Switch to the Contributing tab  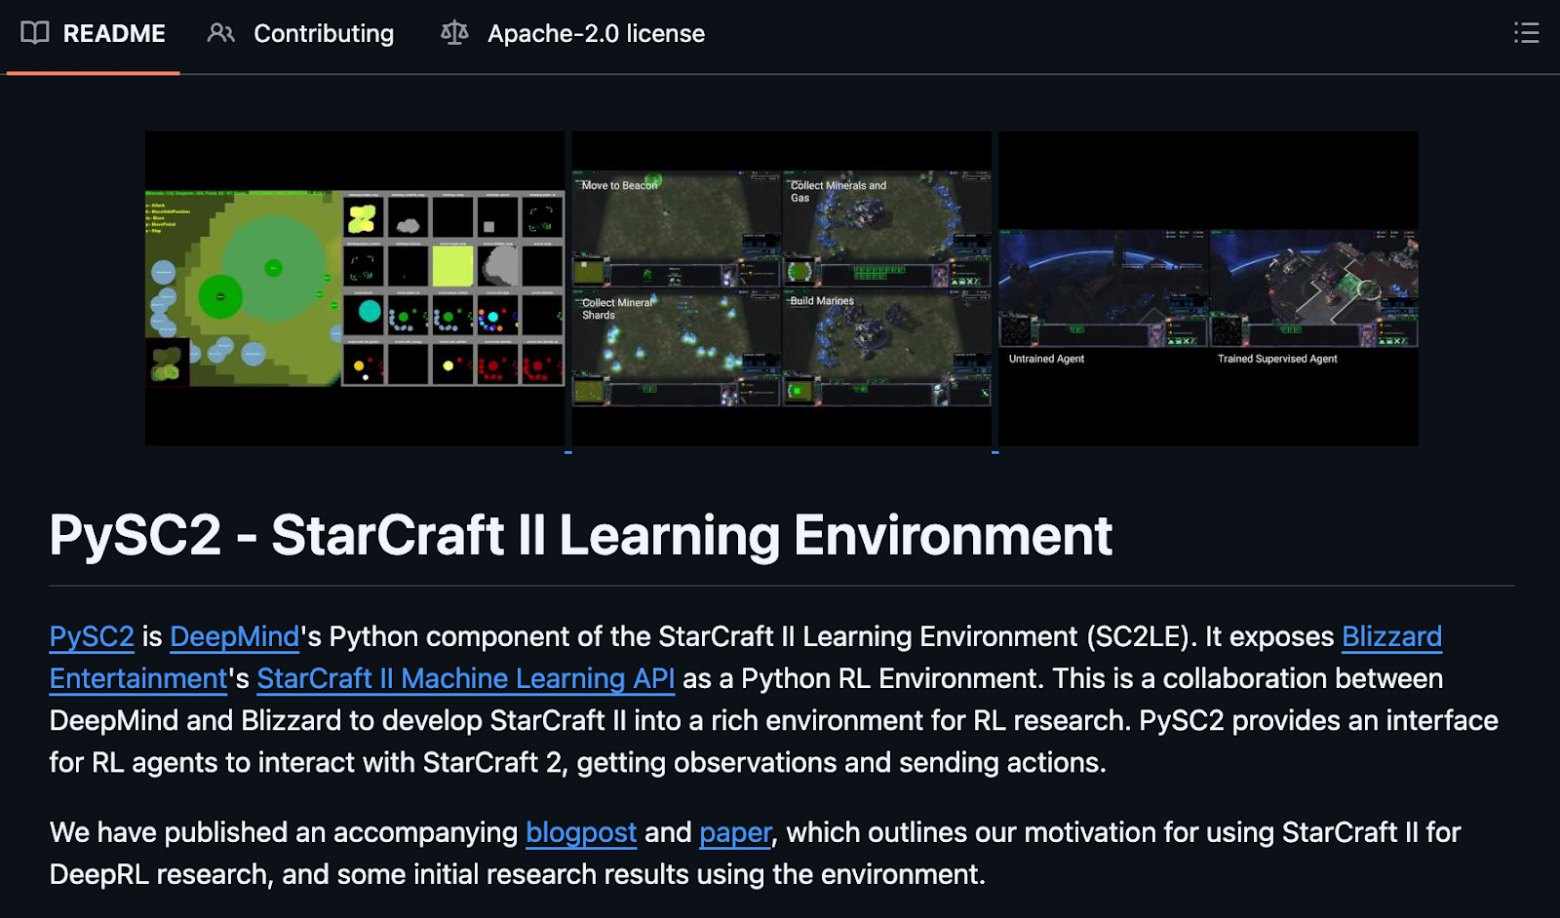323,32
